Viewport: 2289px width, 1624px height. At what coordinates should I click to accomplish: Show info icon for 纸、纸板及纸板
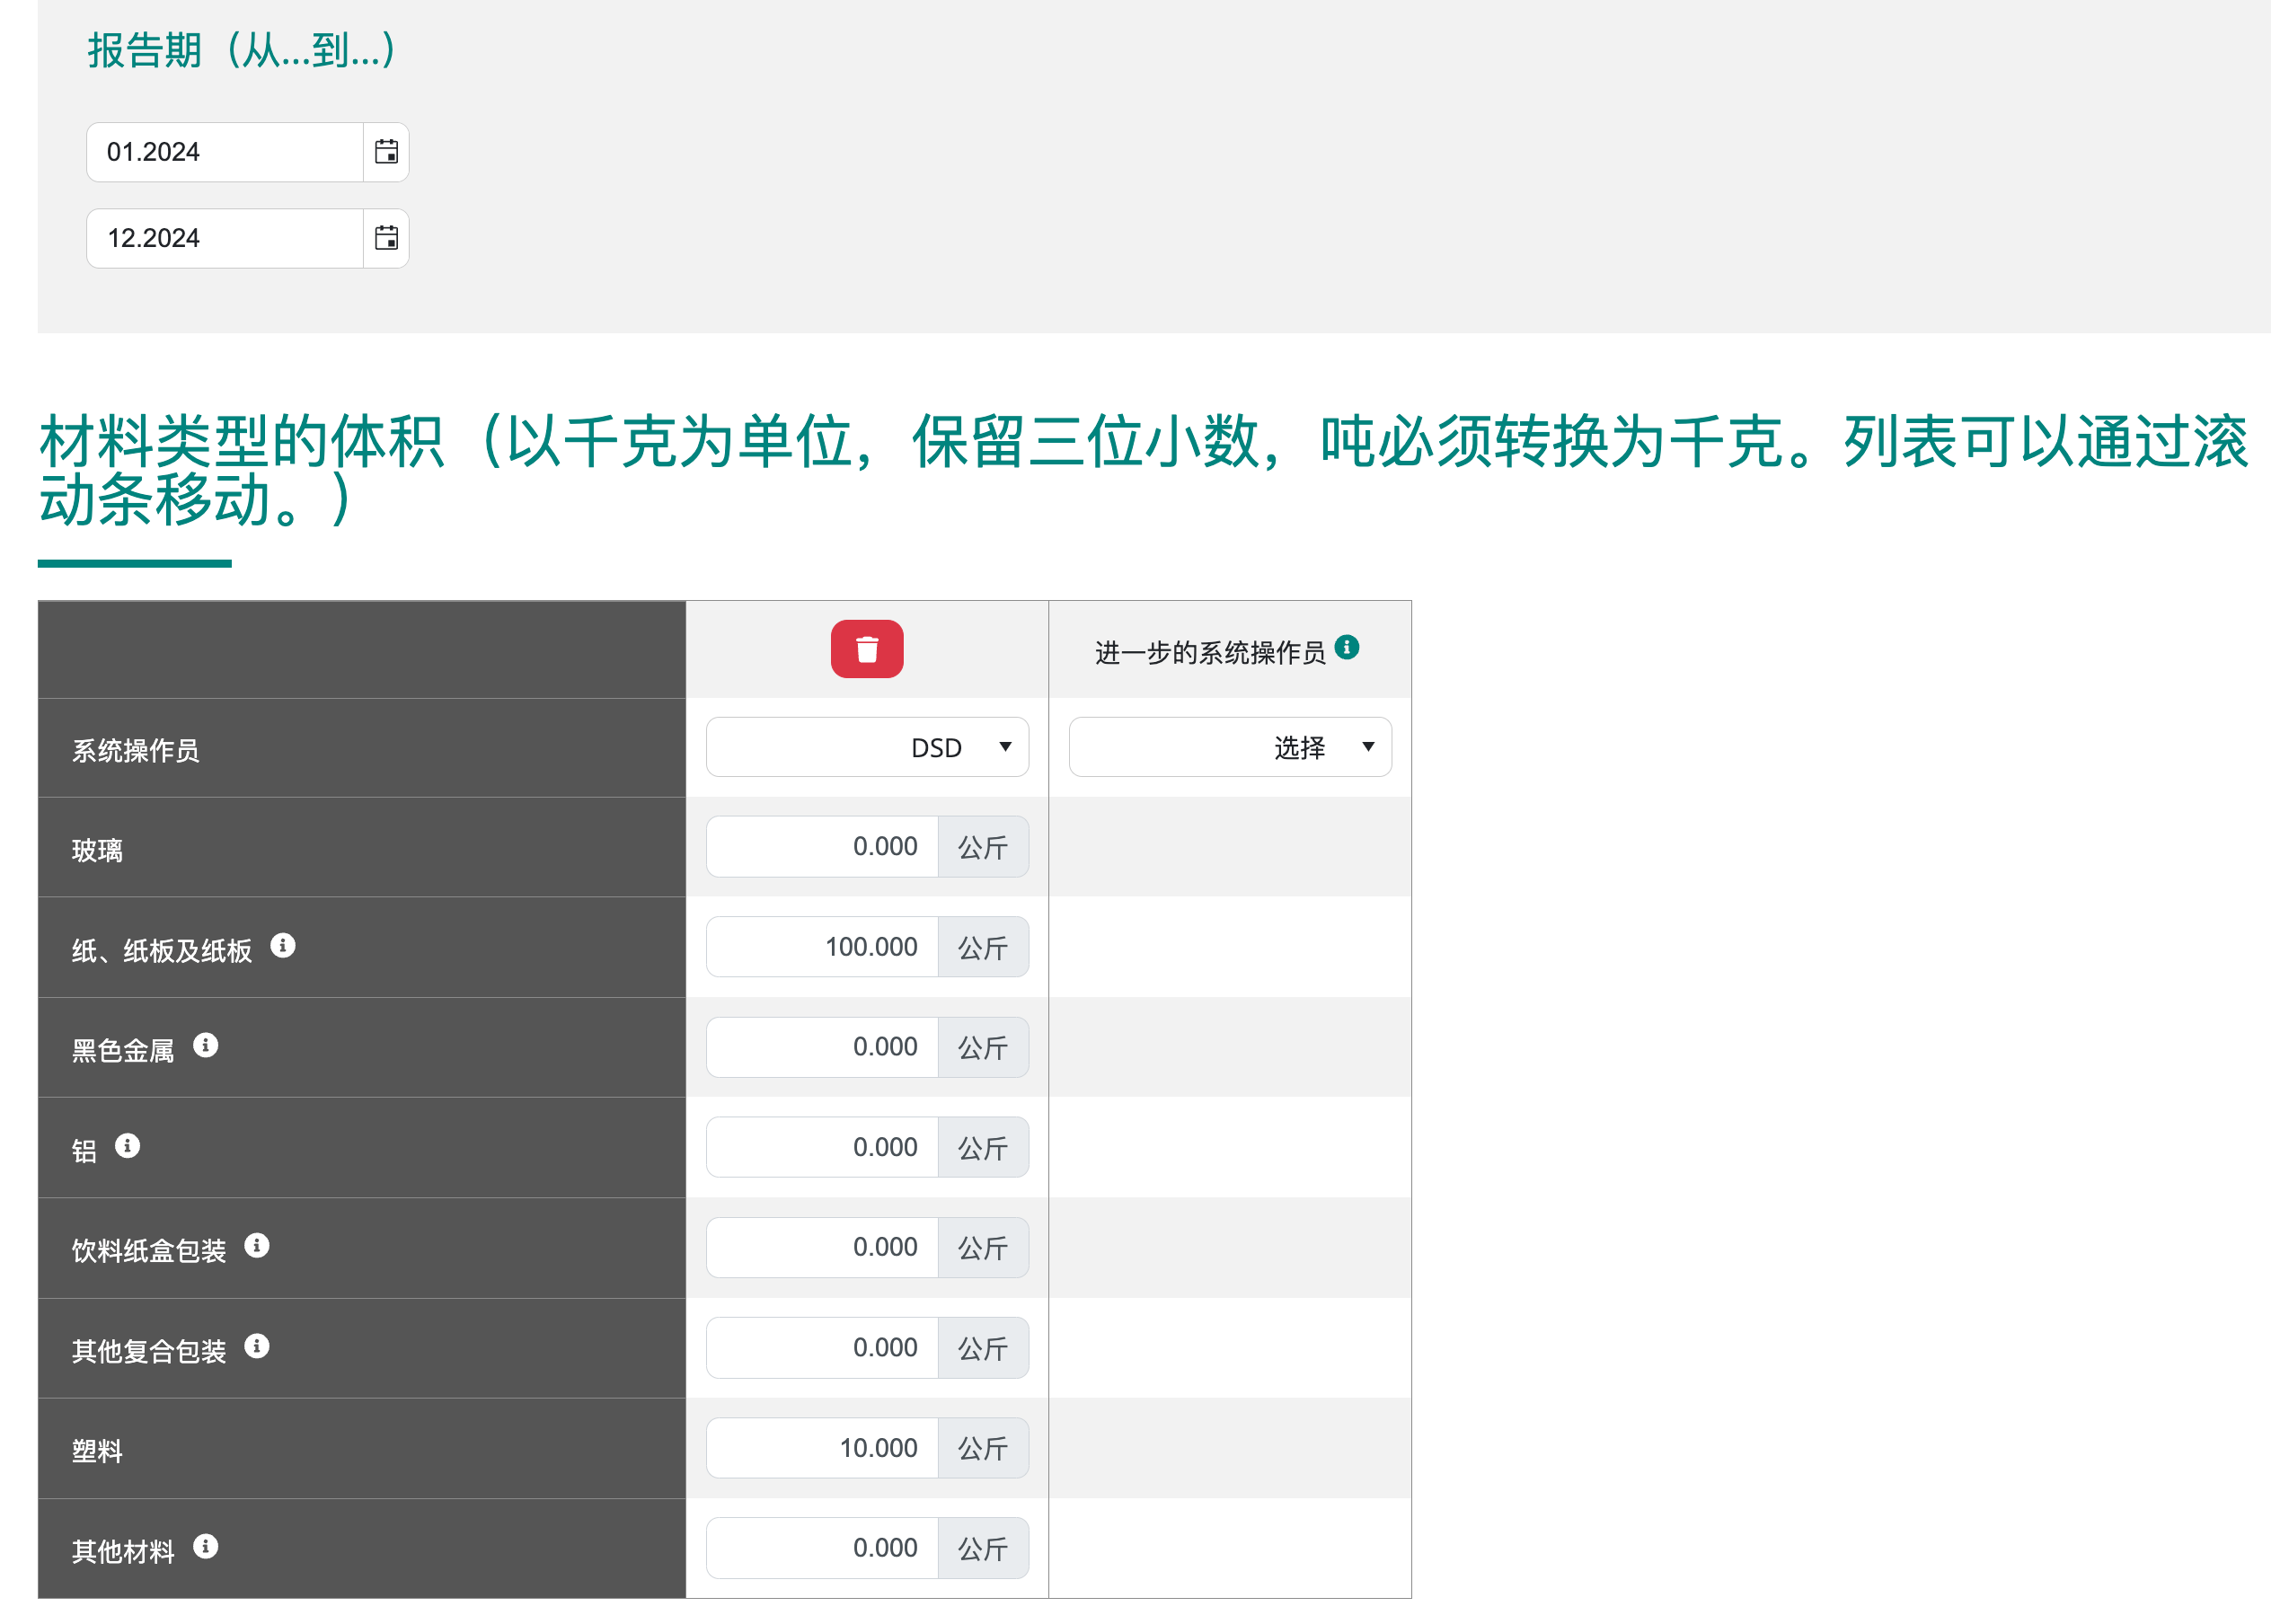point(283,945)
